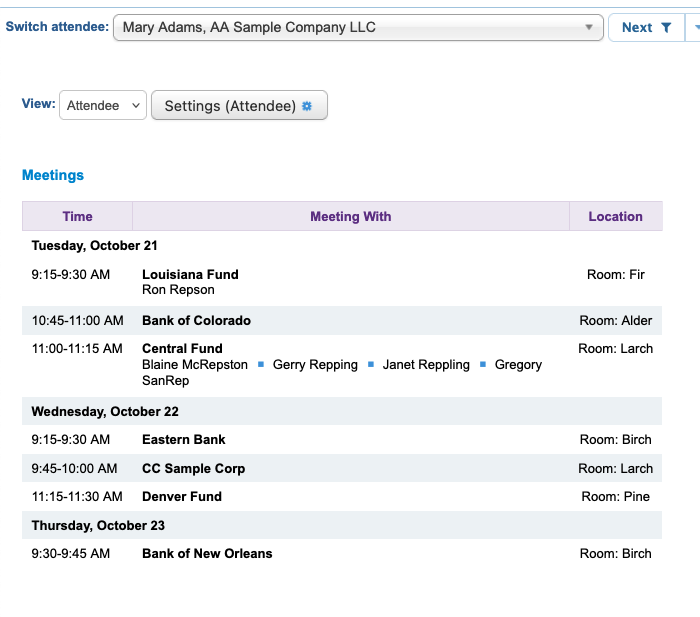Select the Eastern Bank meeting
The height and width of the screenshot is (617, 700).
[x=184, y=439]
